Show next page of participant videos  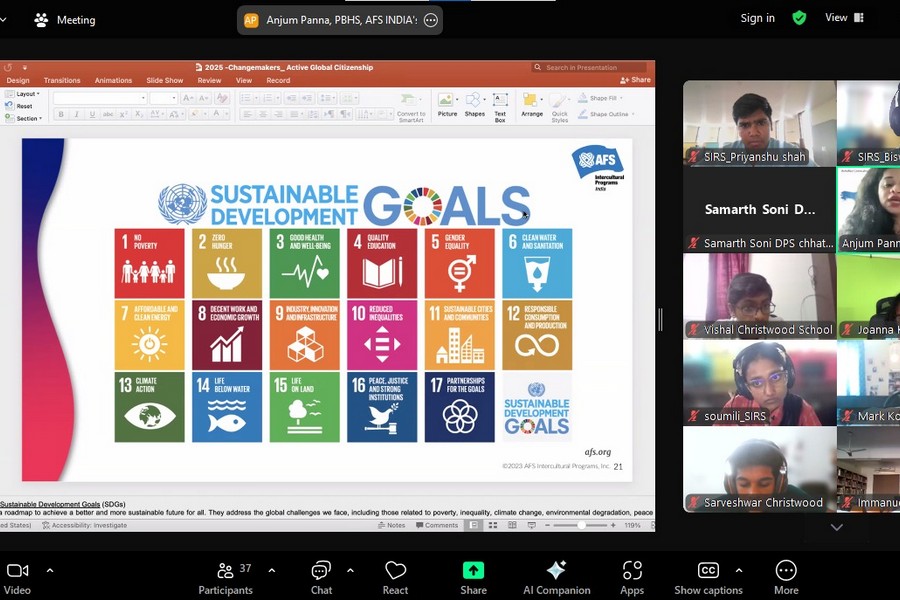pyautogui.click(x=836, y=527)
